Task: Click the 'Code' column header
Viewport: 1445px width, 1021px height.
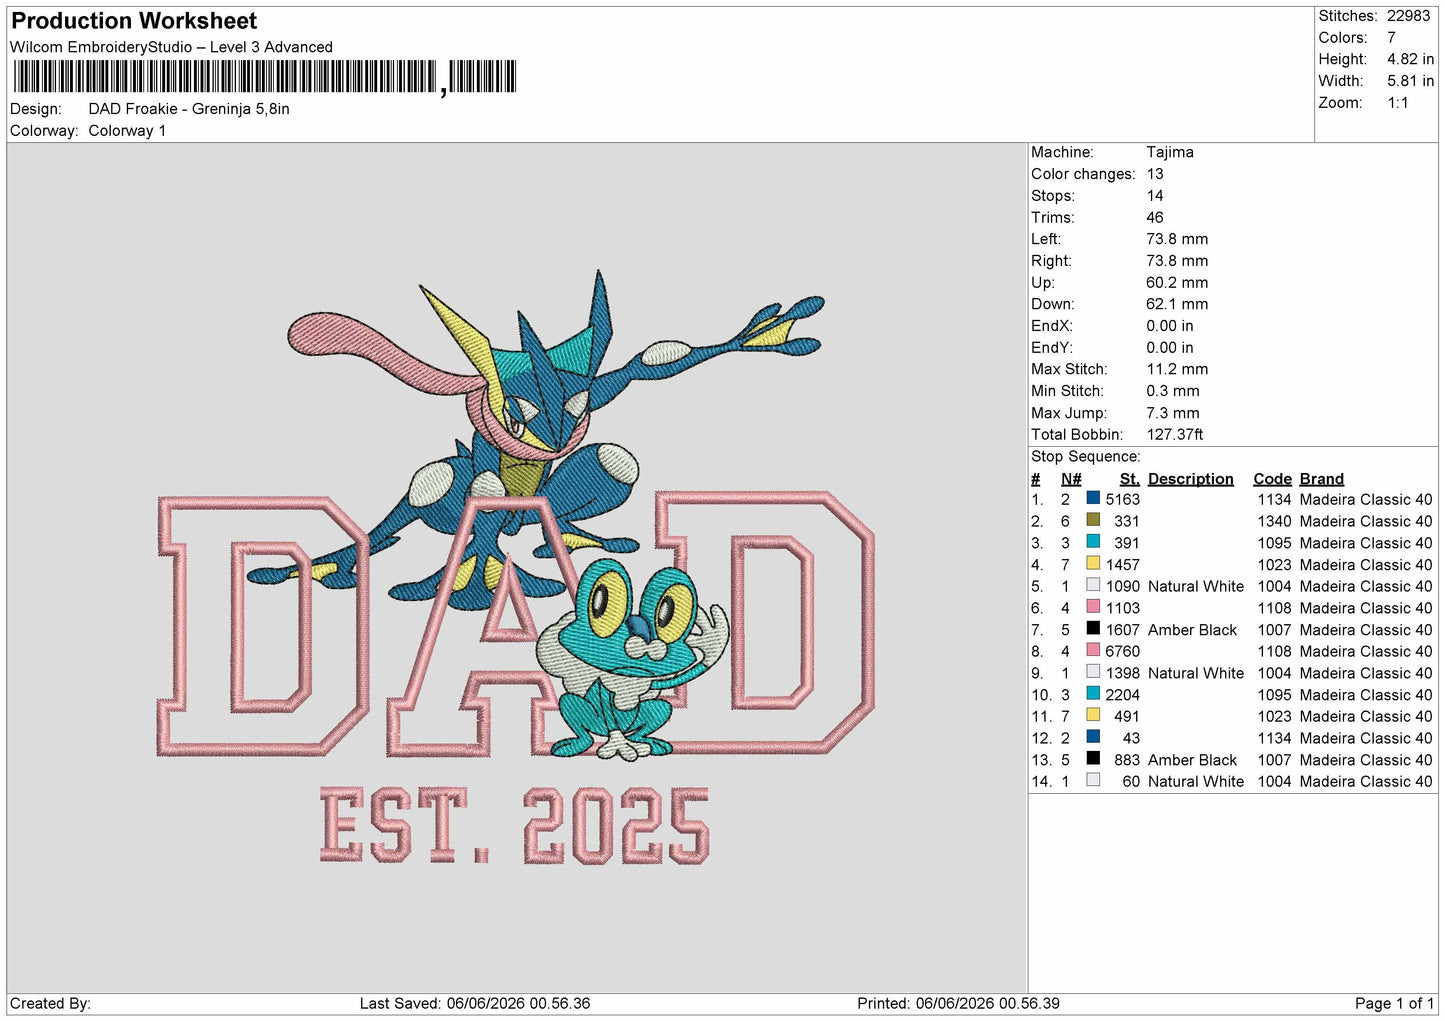Action: coord(1272,479)
